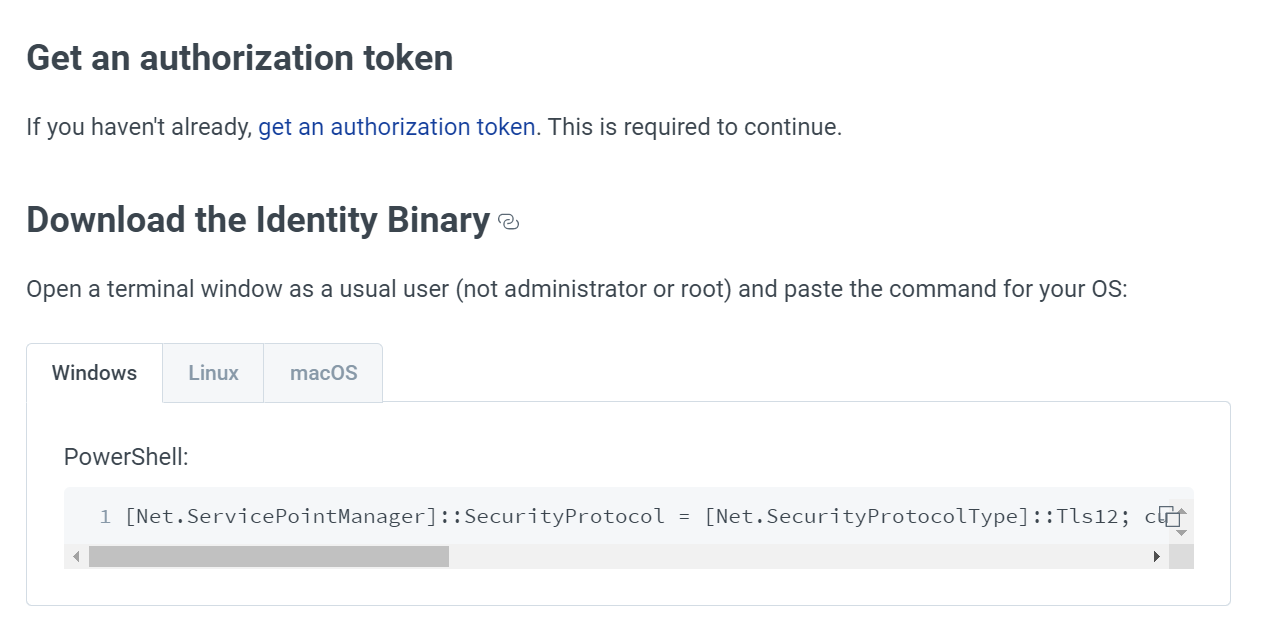1265x627 pixels.
Task: Click inside the Net.ServicePointManager code text
Action: (x=283, y=517)
